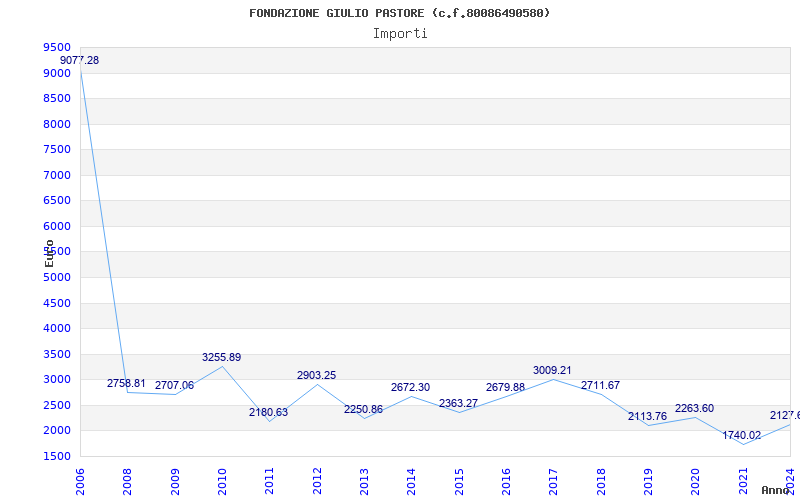This screenshot has height=500, width=800.
Task: Click the 'Anno' x-axis title
Action: click(776, 490)
